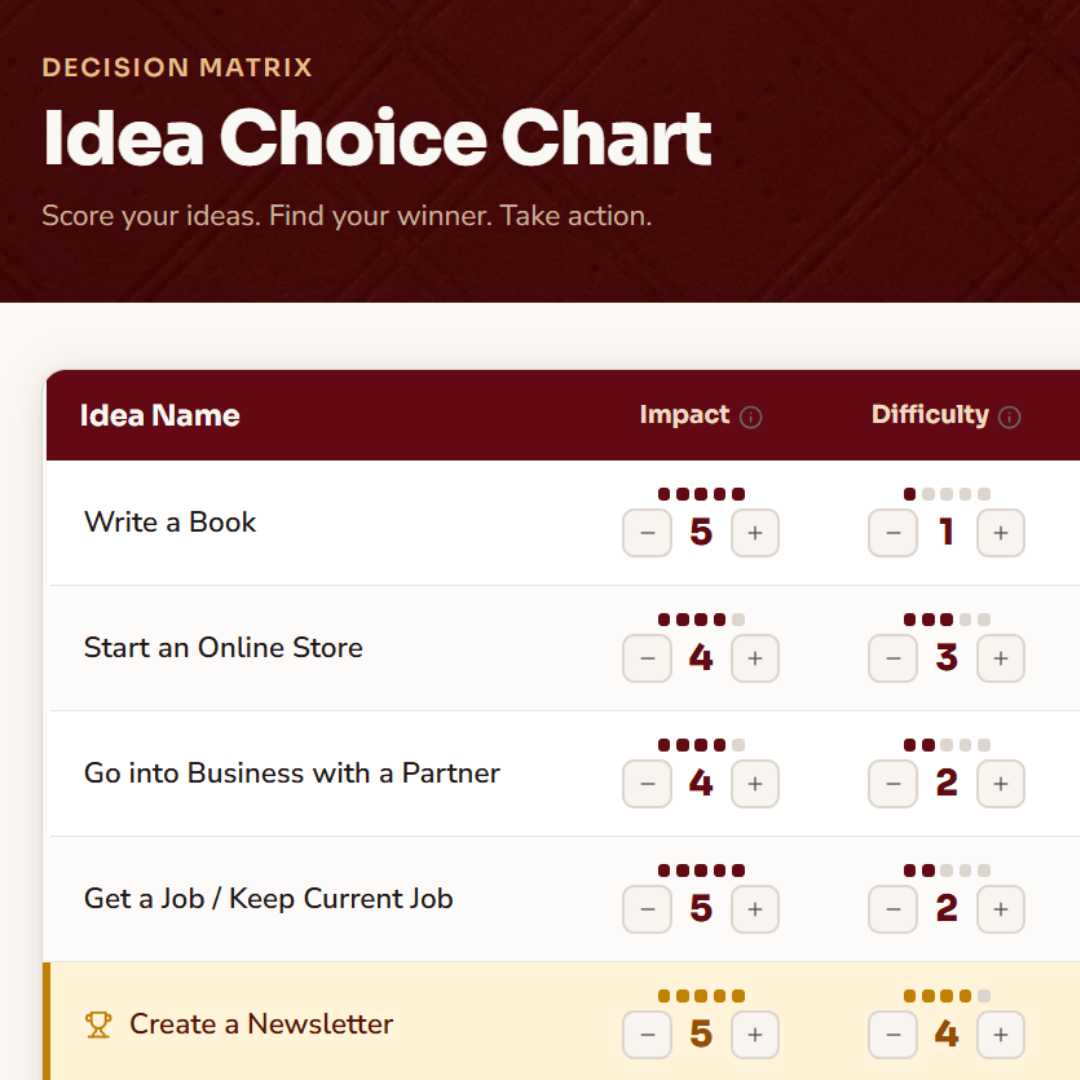Increase Difficulty for Write a Book
The width and height of the screenshot is (1080, 1080).
pyautogui.click(x=1000, y=533)
